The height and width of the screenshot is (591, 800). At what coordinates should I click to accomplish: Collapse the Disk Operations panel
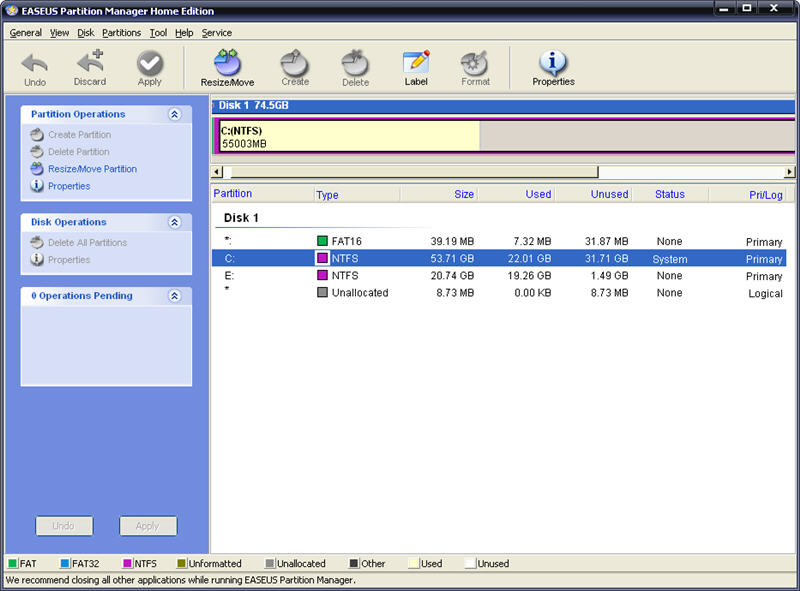[x=174, y=222]
